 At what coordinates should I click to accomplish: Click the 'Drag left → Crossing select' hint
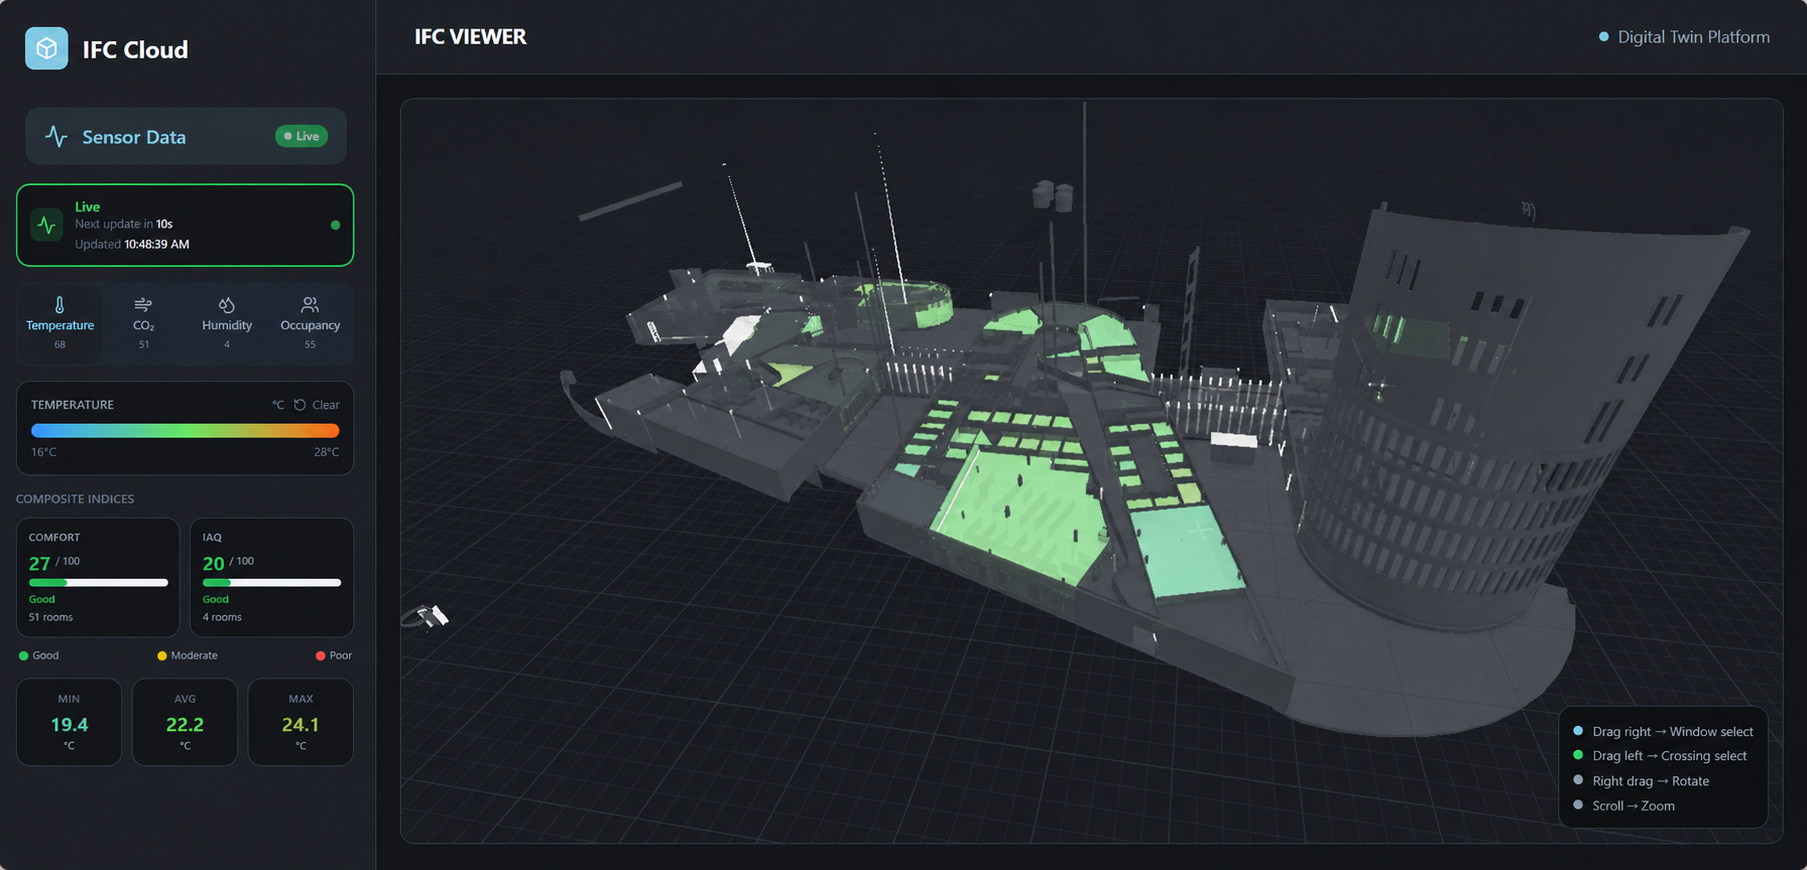1669,756
